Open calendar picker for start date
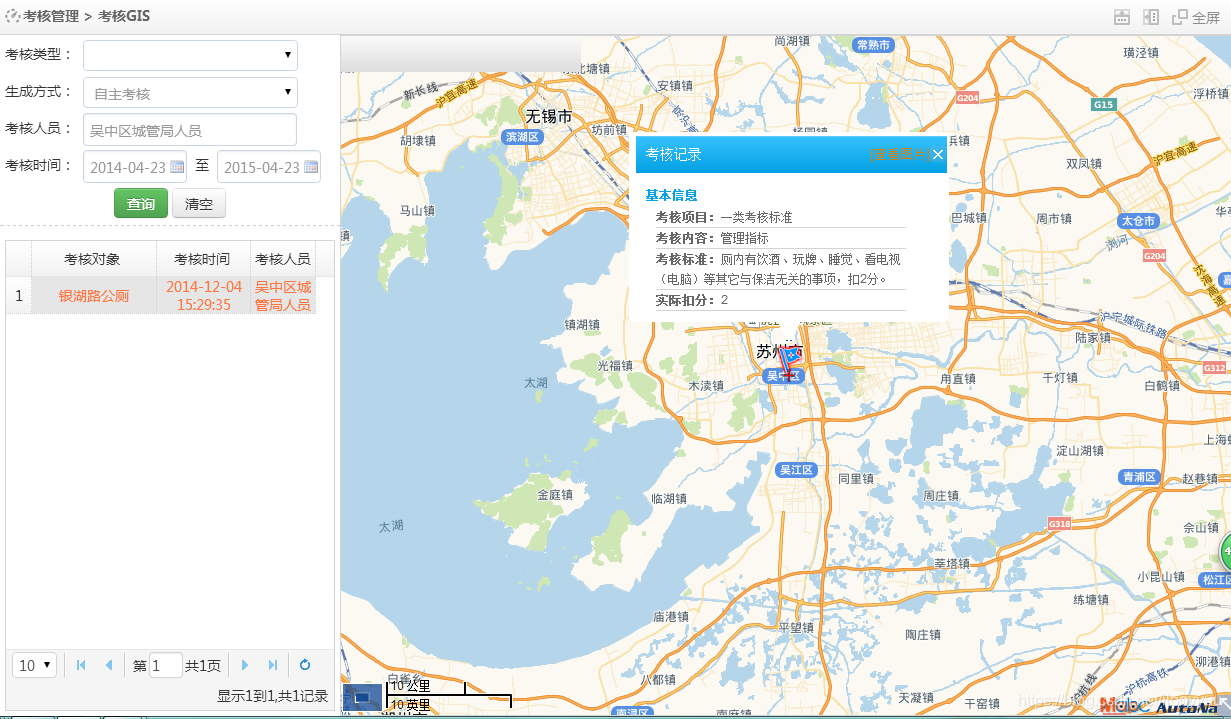The height and width of the screenshot is (719, 1231). [x=177, y=167]
